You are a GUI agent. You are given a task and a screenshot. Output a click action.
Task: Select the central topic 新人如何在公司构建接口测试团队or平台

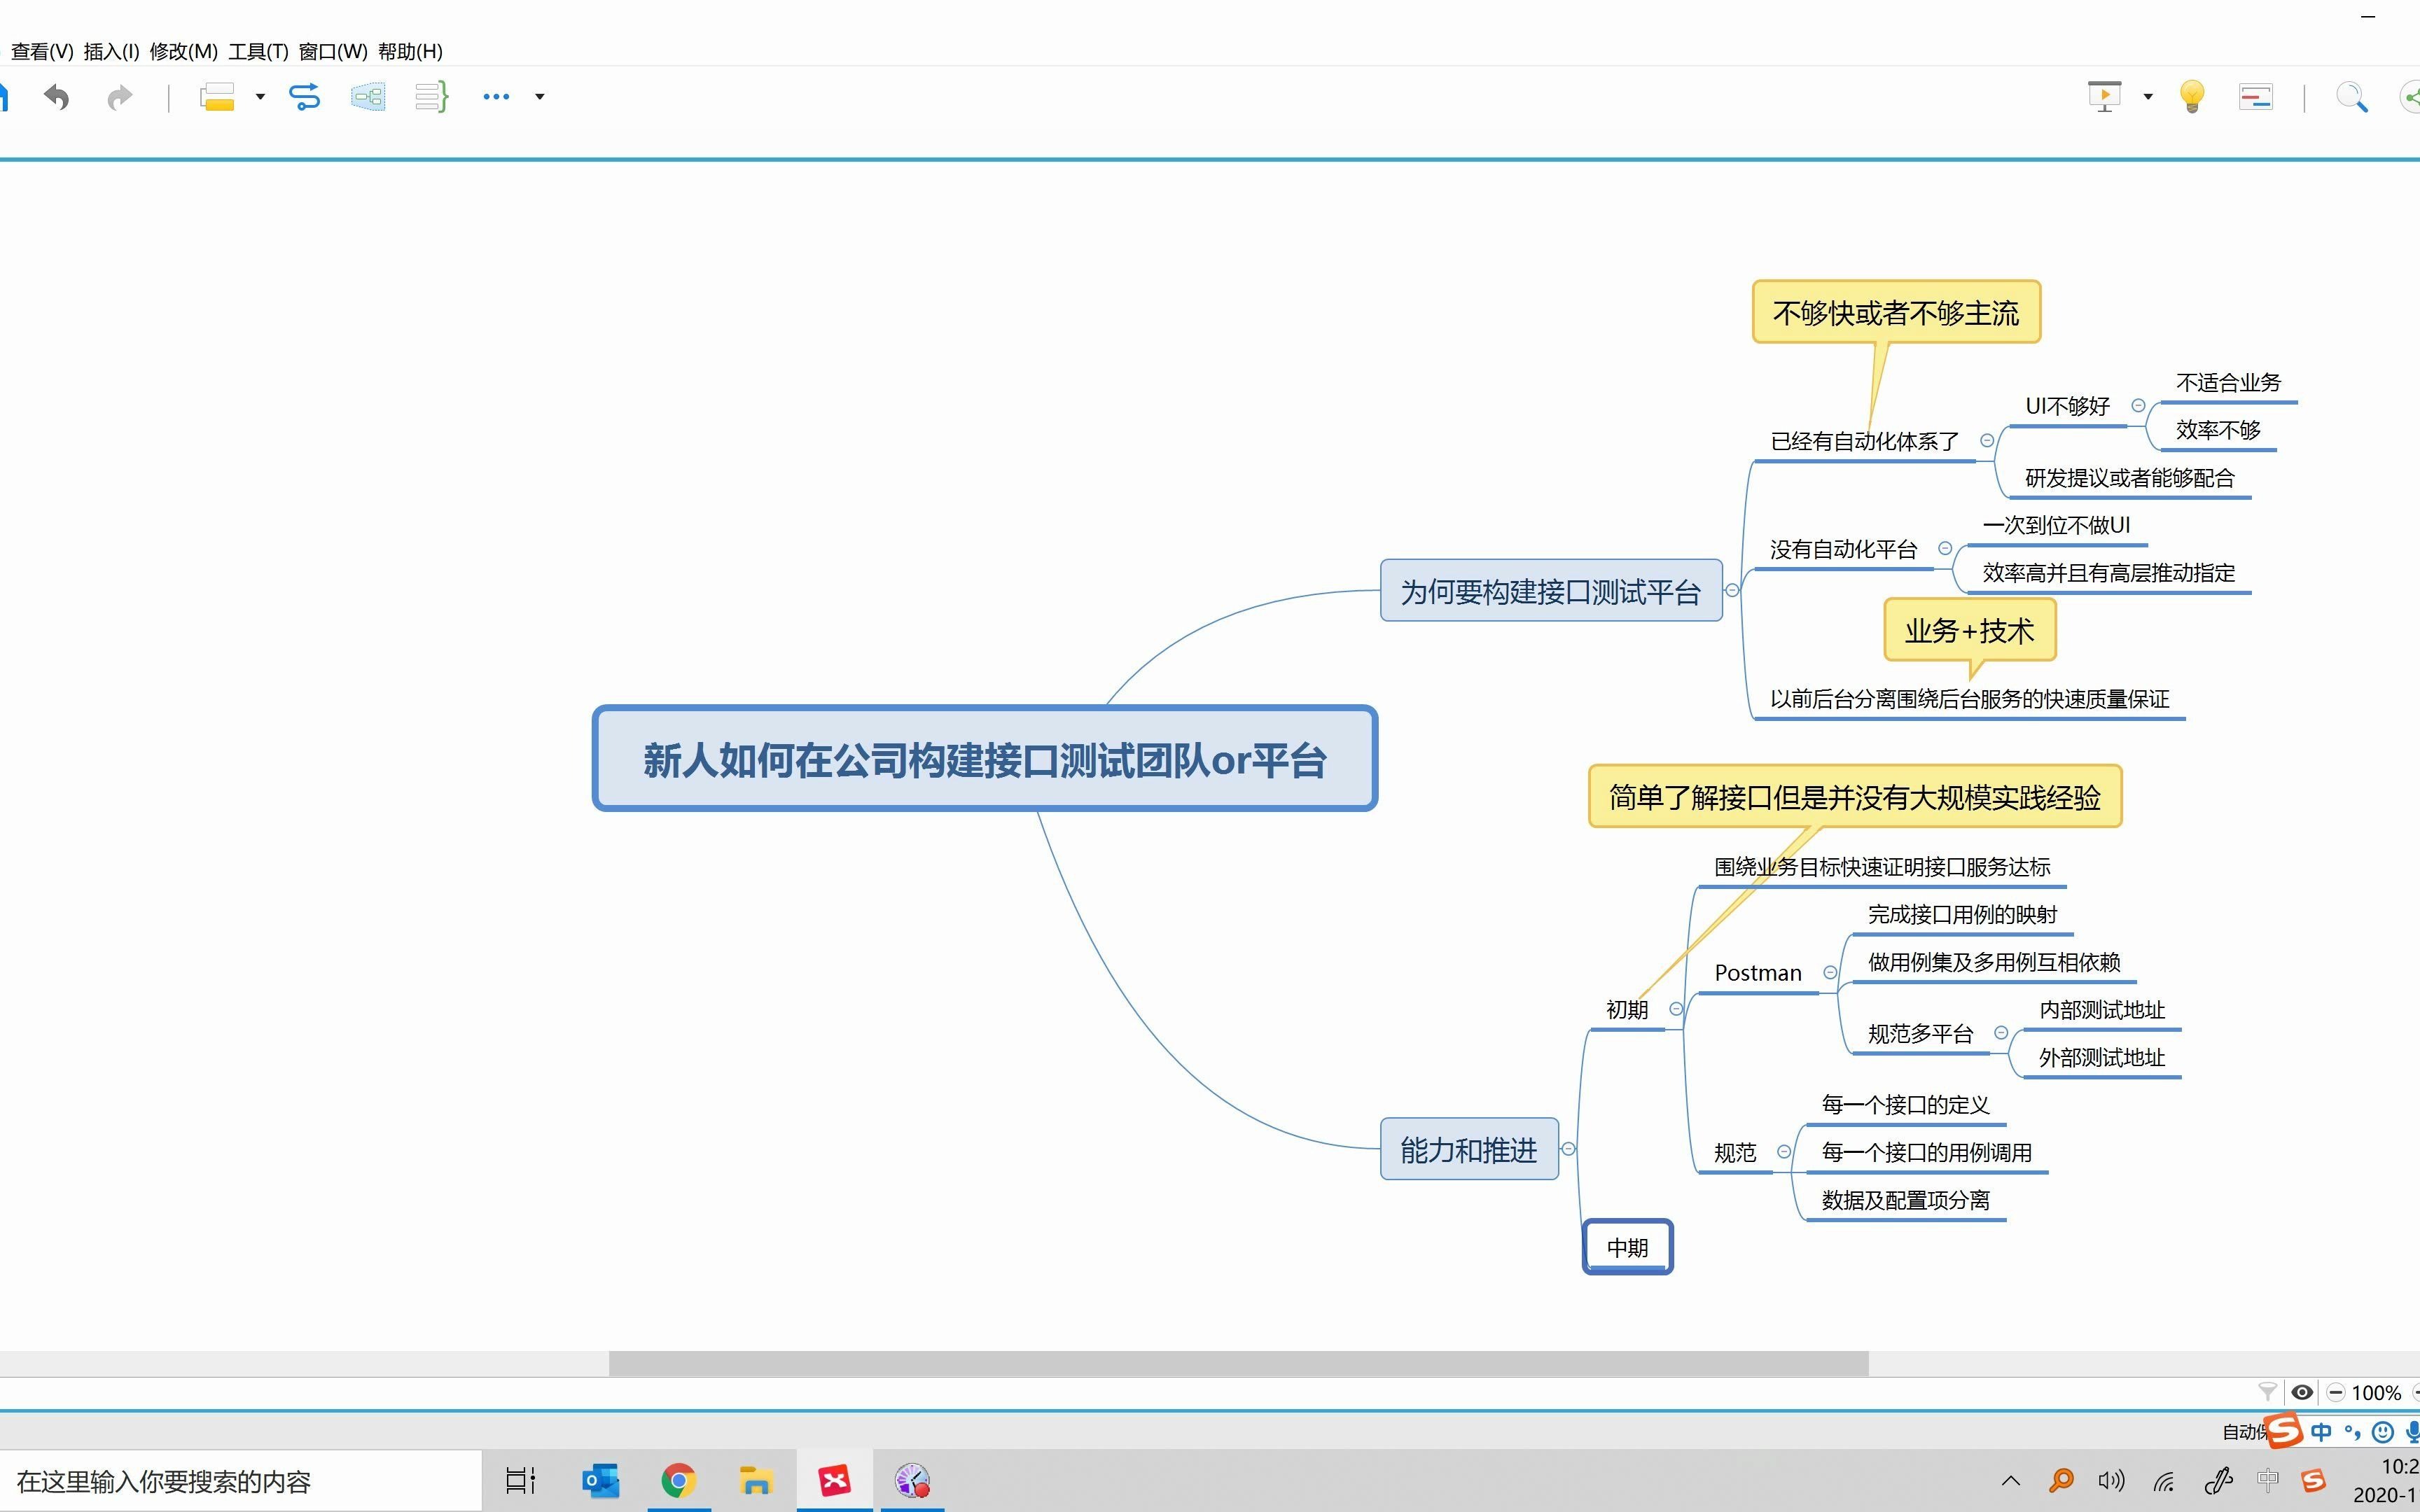985,759
